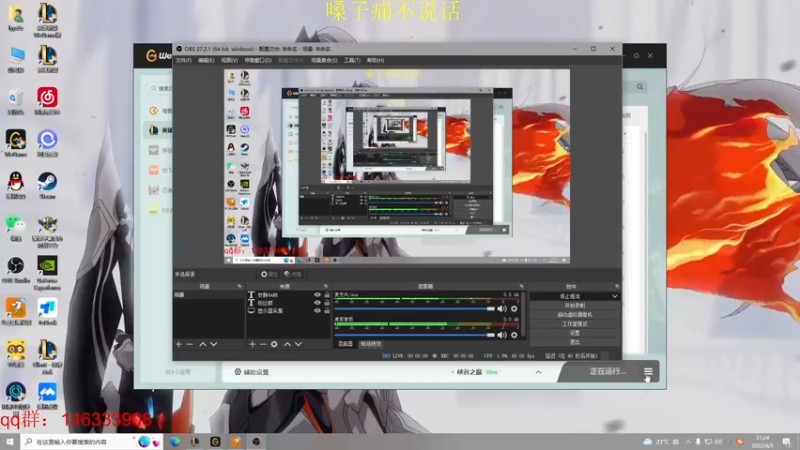800x450 pixels.
Task: Open the OBS 场景集合(S) menu
Action: [324, 60]
